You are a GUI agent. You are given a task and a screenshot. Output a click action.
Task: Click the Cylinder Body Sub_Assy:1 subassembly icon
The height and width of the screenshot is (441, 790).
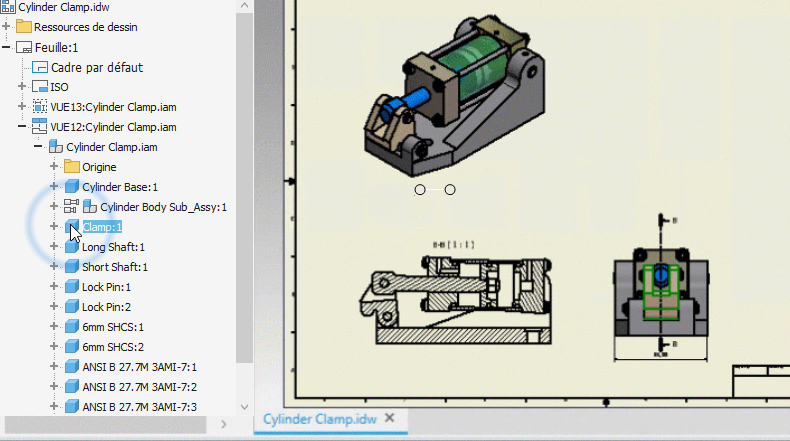(x=90, y=207)
